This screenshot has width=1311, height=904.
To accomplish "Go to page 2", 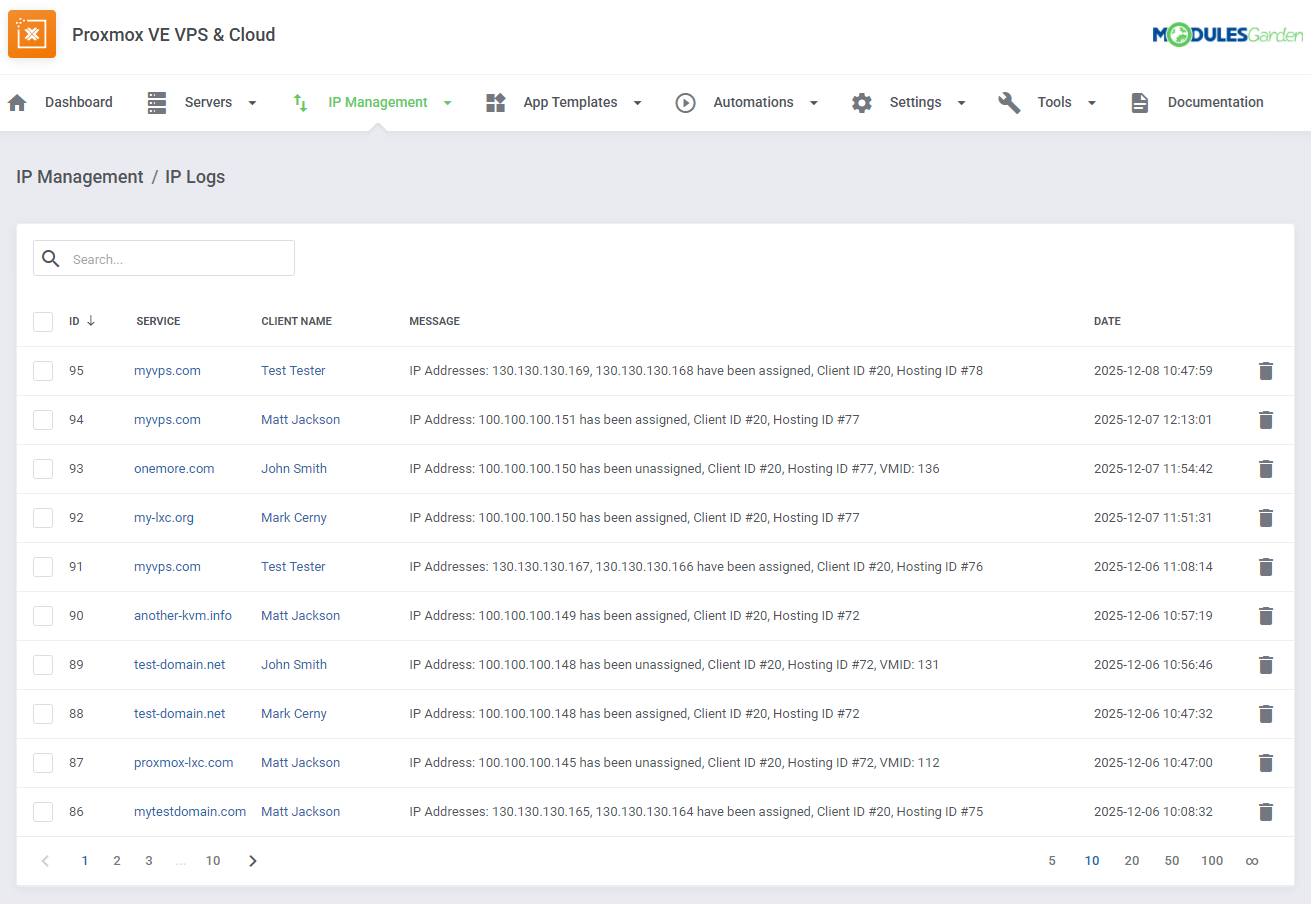I will pyautogui.click(x=117, y=861).
